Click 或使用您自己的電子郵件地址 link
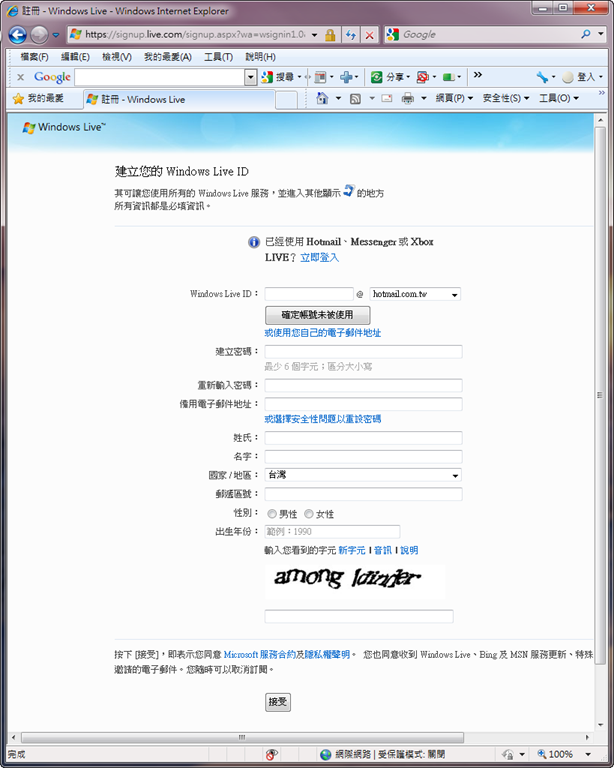Viewport: 614px width, 768px height. [x=323, y=333]
